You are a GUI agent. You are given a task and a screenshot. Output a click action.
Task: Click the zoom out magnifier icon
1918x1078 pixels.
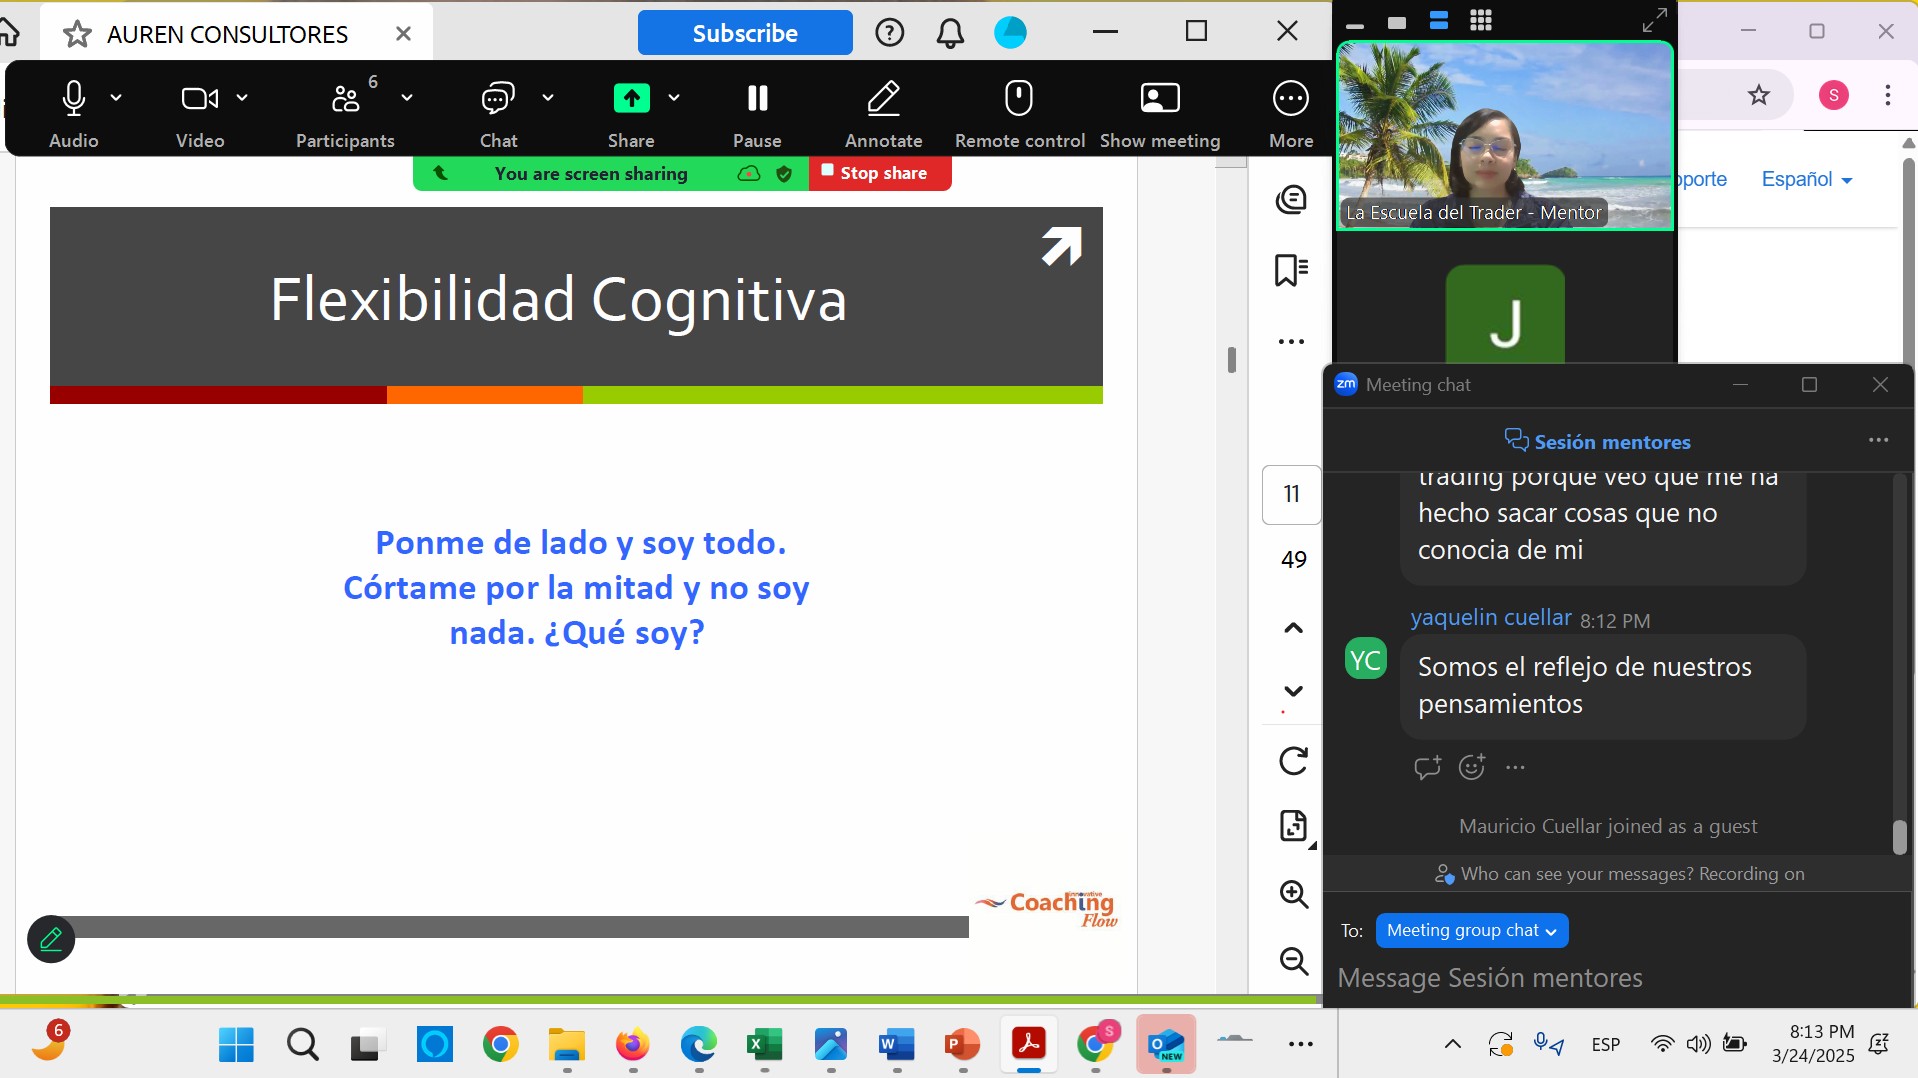(x=1293, y=961)
